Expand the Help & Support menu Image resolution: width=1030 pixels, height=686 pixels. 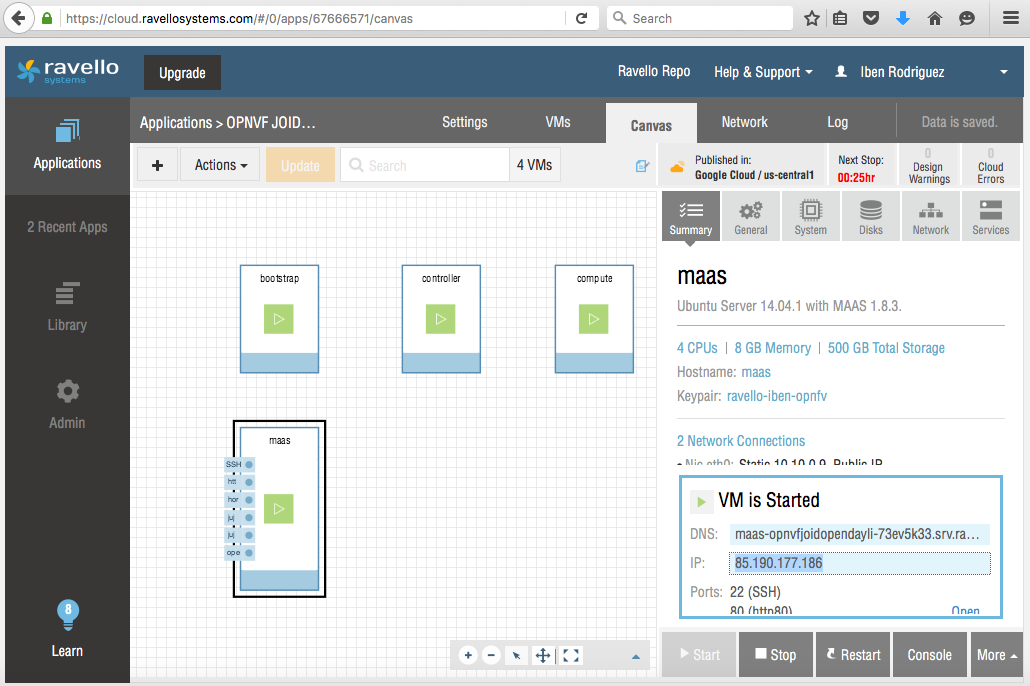tap(763, 72)
